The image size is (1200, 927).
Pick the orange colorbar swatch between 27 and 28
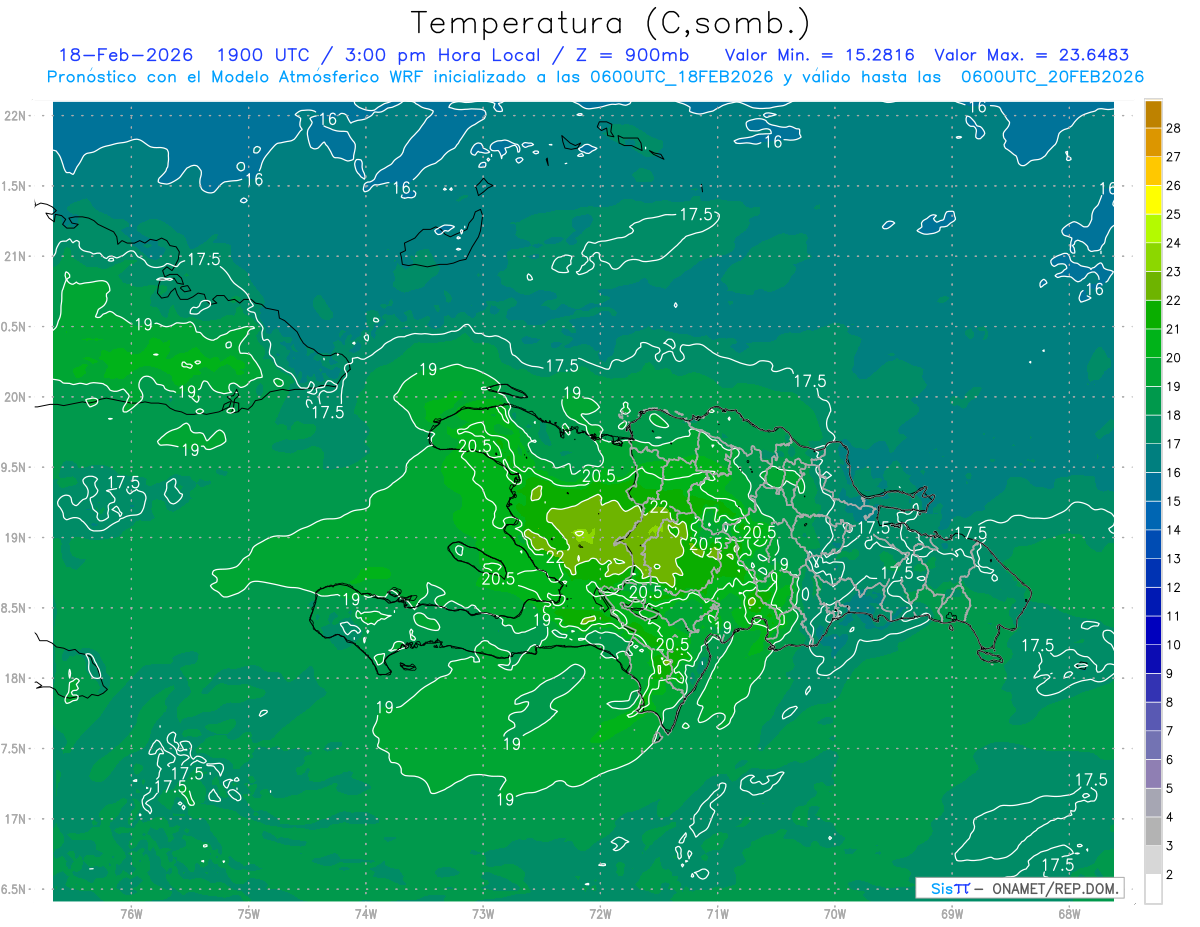1153,143
